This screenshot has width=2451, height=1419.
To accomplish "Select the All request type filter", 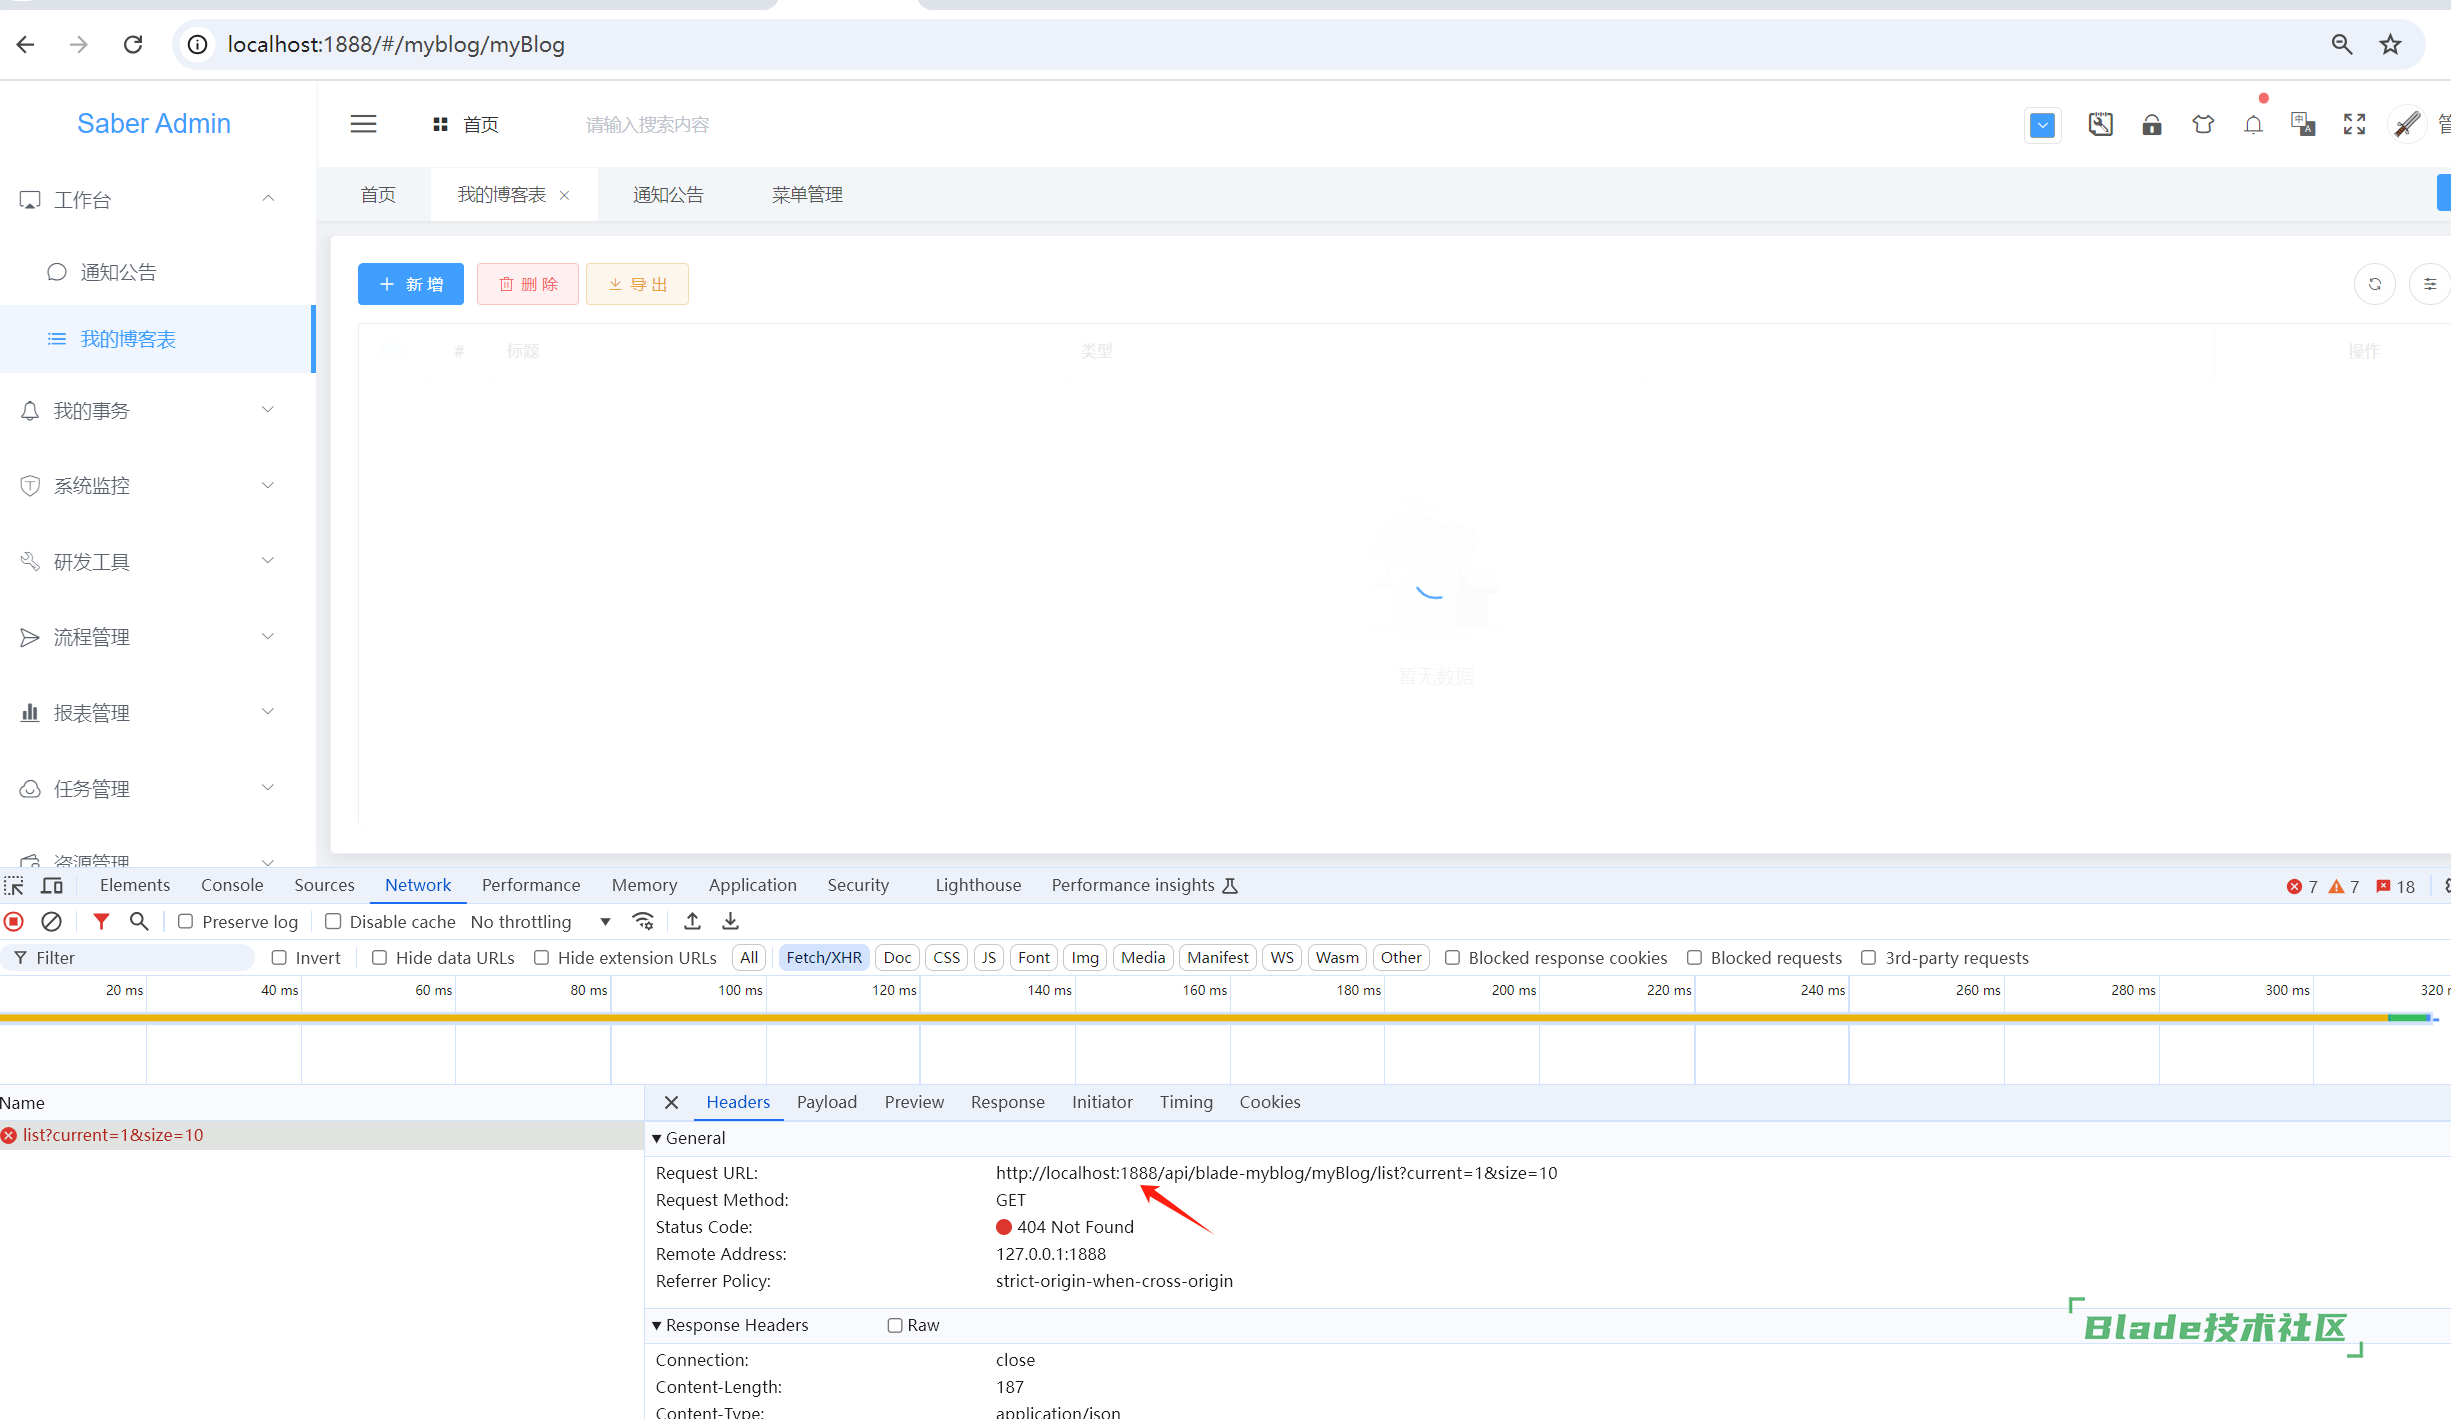I will [x=749, y=957].
